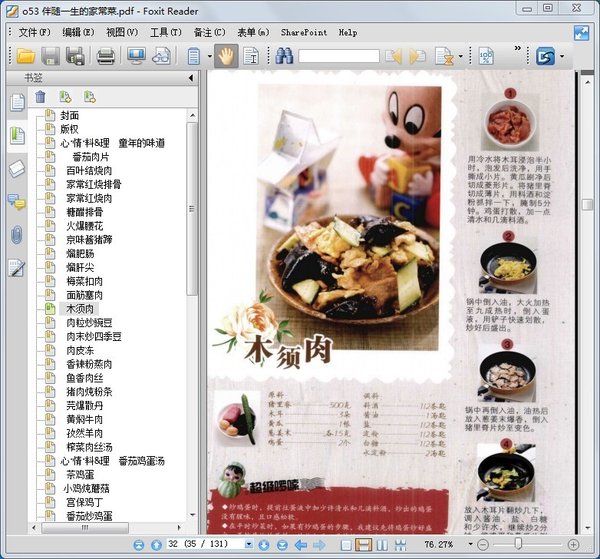Click the binoculars search icon
The height and width of the screenshot is (559, 600).
click(x=284, y=56)
